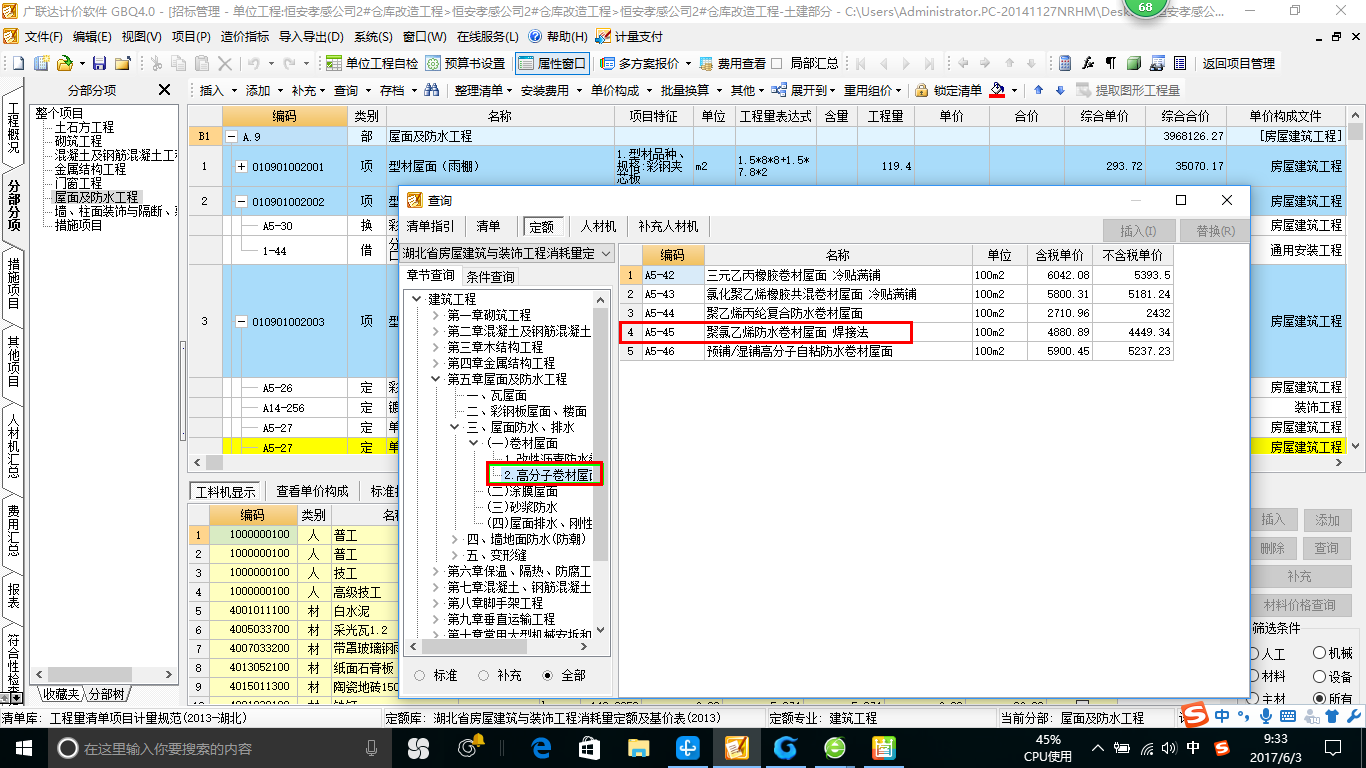Click the 材料价格查询 button
The width and height of the screenshot is (1366, 768).
pos(1299,605)
